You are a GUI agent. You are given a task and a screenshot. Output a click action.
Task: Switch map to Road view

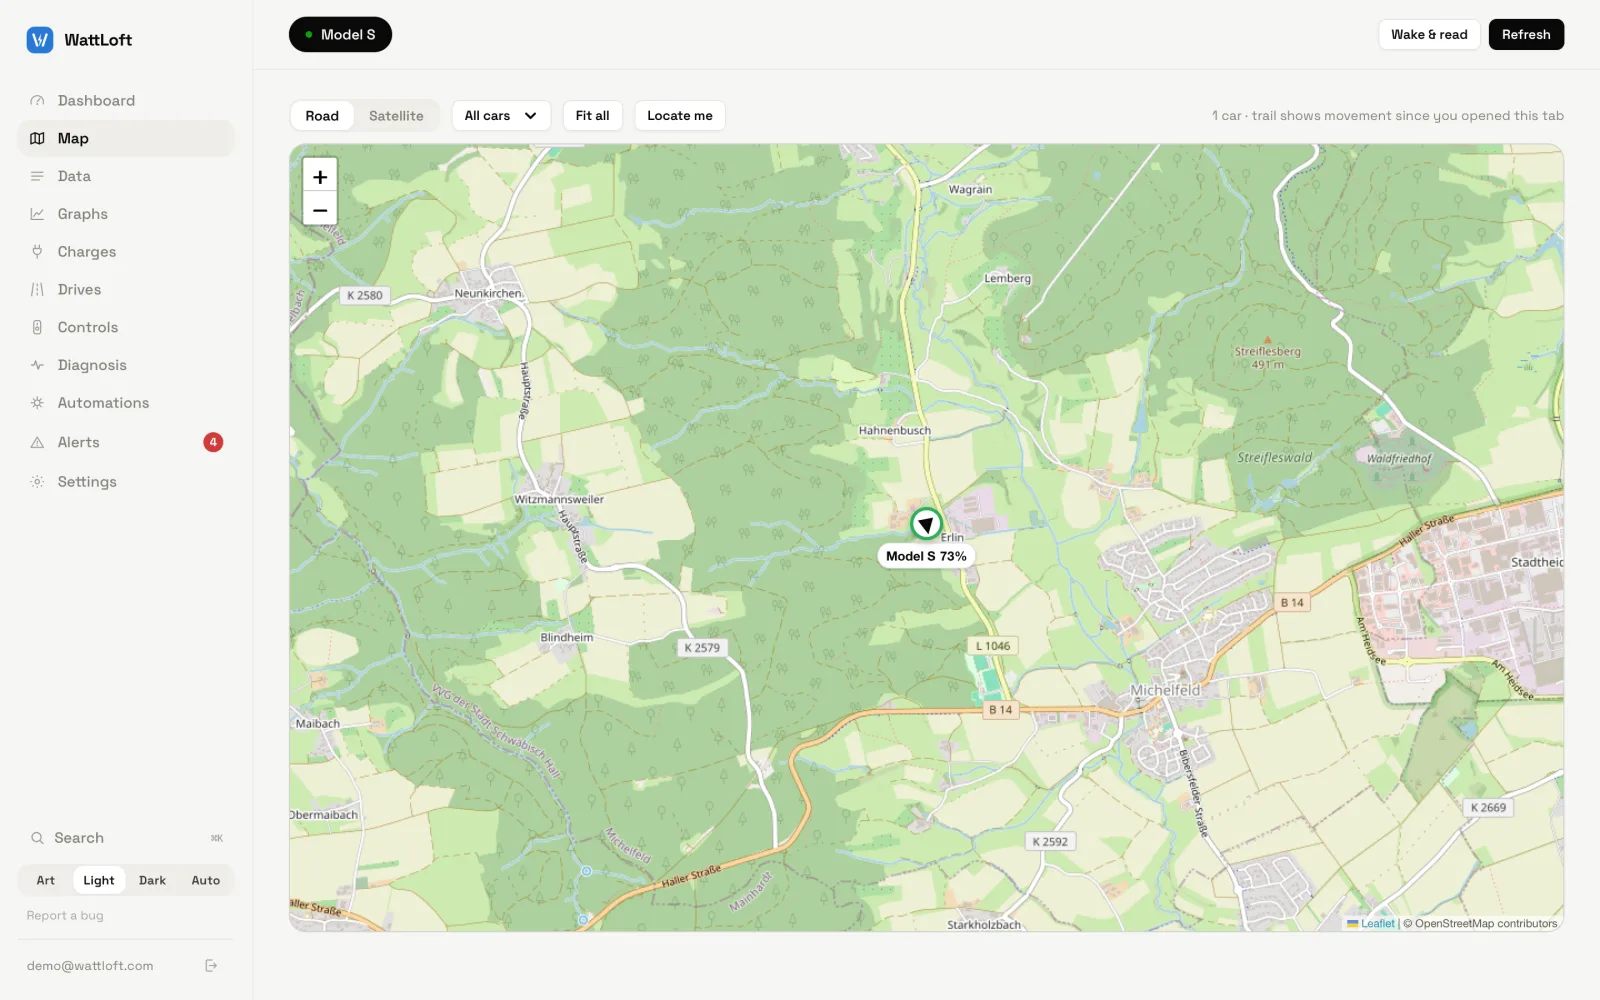[x=322, y=116]
